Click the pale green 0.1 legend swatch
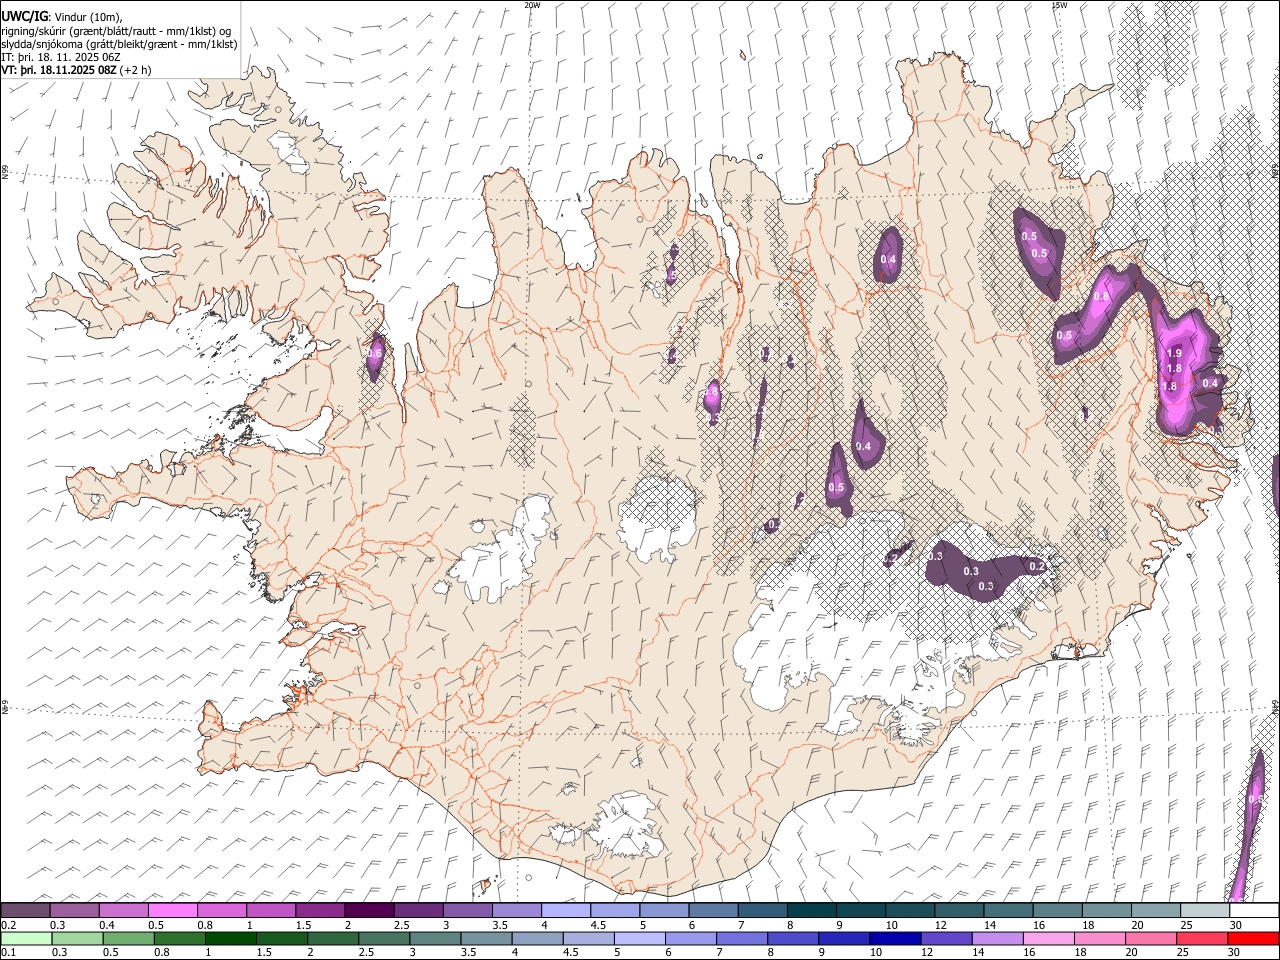The height and width of the screenshot is (960, 1280). coord(26,938)
